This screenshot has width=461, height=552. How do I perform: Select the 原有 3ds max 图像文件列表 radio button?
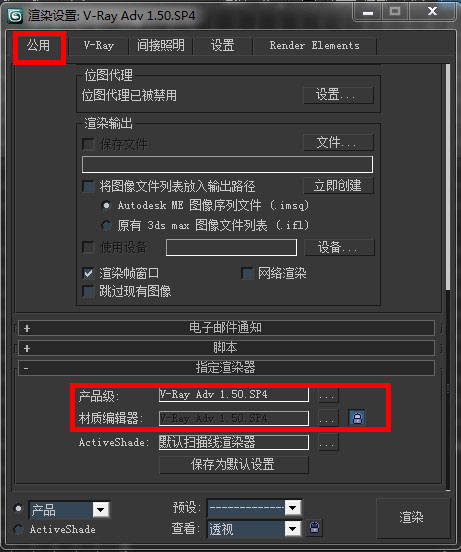(x=106, y=225)
